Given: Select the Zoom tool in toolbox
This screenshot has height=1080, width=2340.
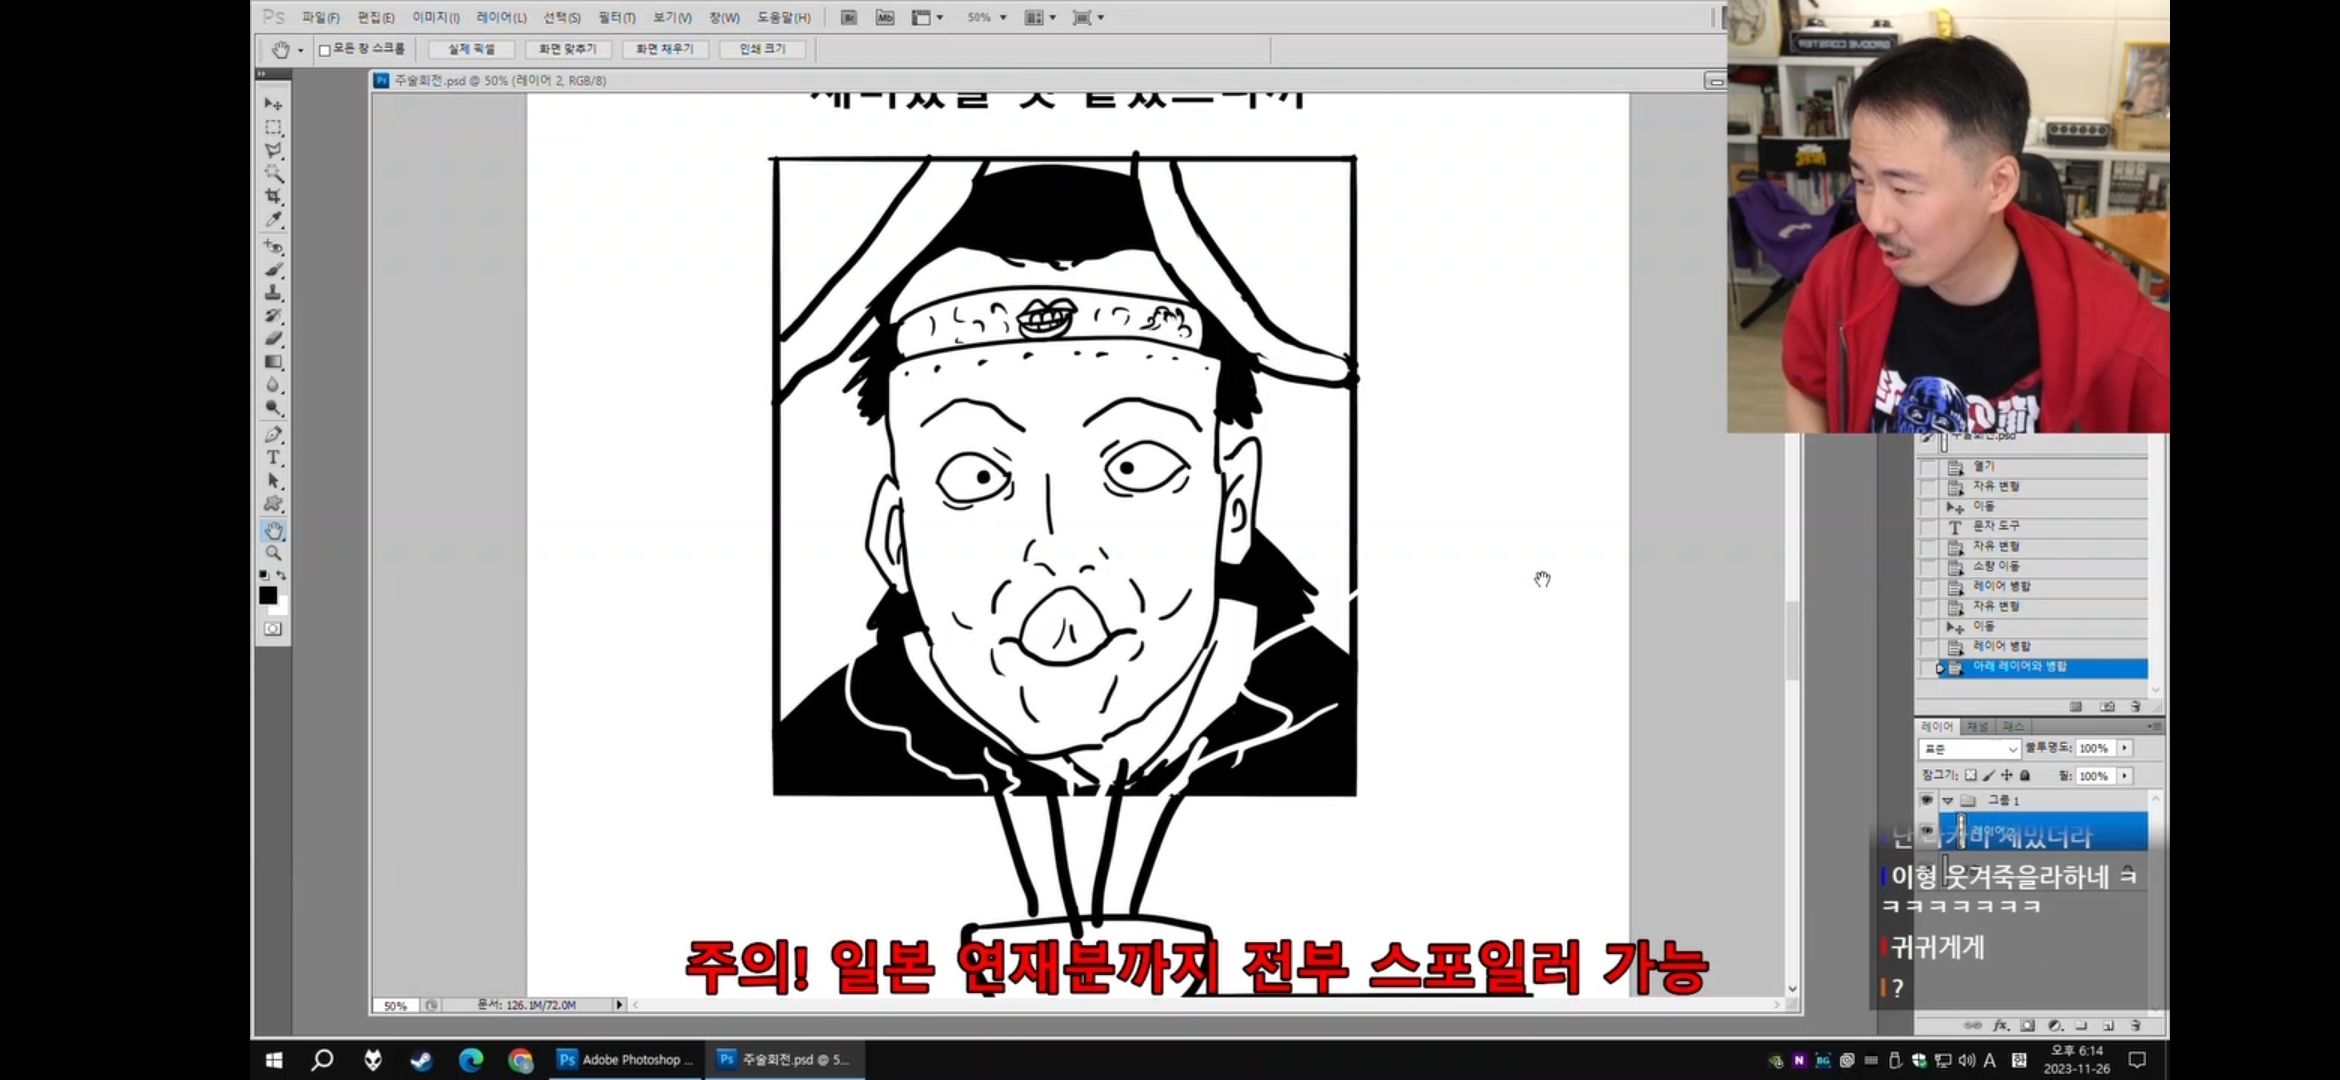Looking at the screenshot, I should 273,553.
